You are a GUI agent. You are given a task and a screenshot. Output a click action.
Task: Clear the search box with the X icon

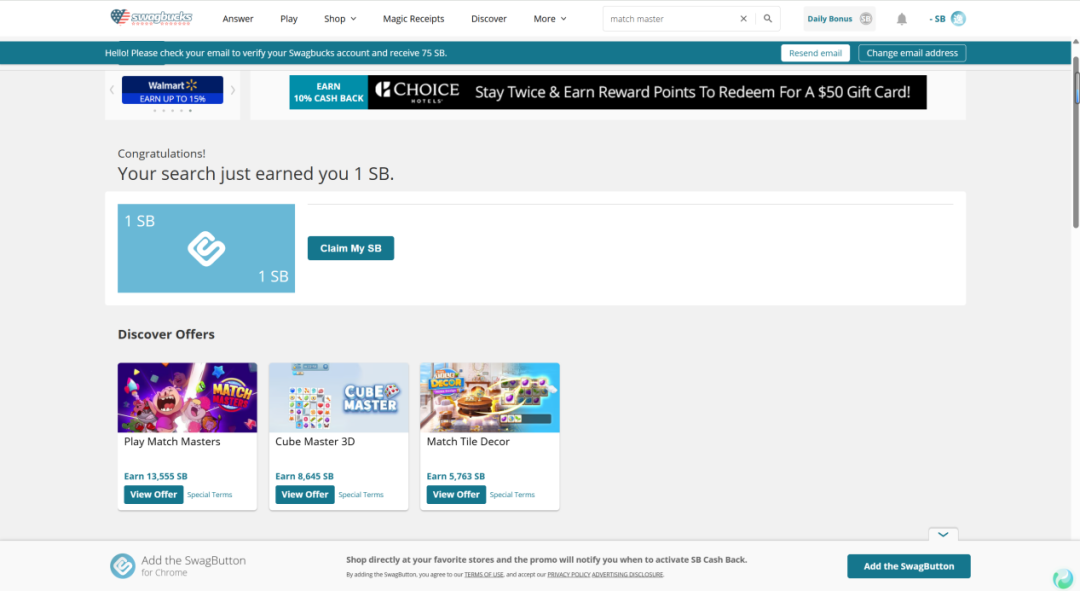pyautogui.click(x=743, y=19)
